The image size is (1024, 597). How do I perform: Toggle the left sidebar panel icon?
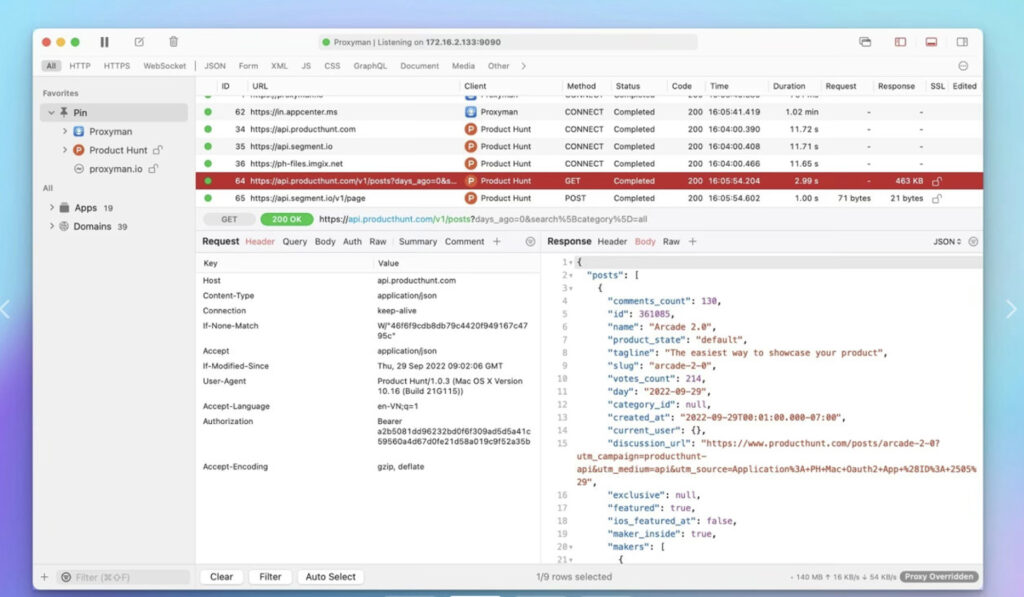(x=901, y=42)
